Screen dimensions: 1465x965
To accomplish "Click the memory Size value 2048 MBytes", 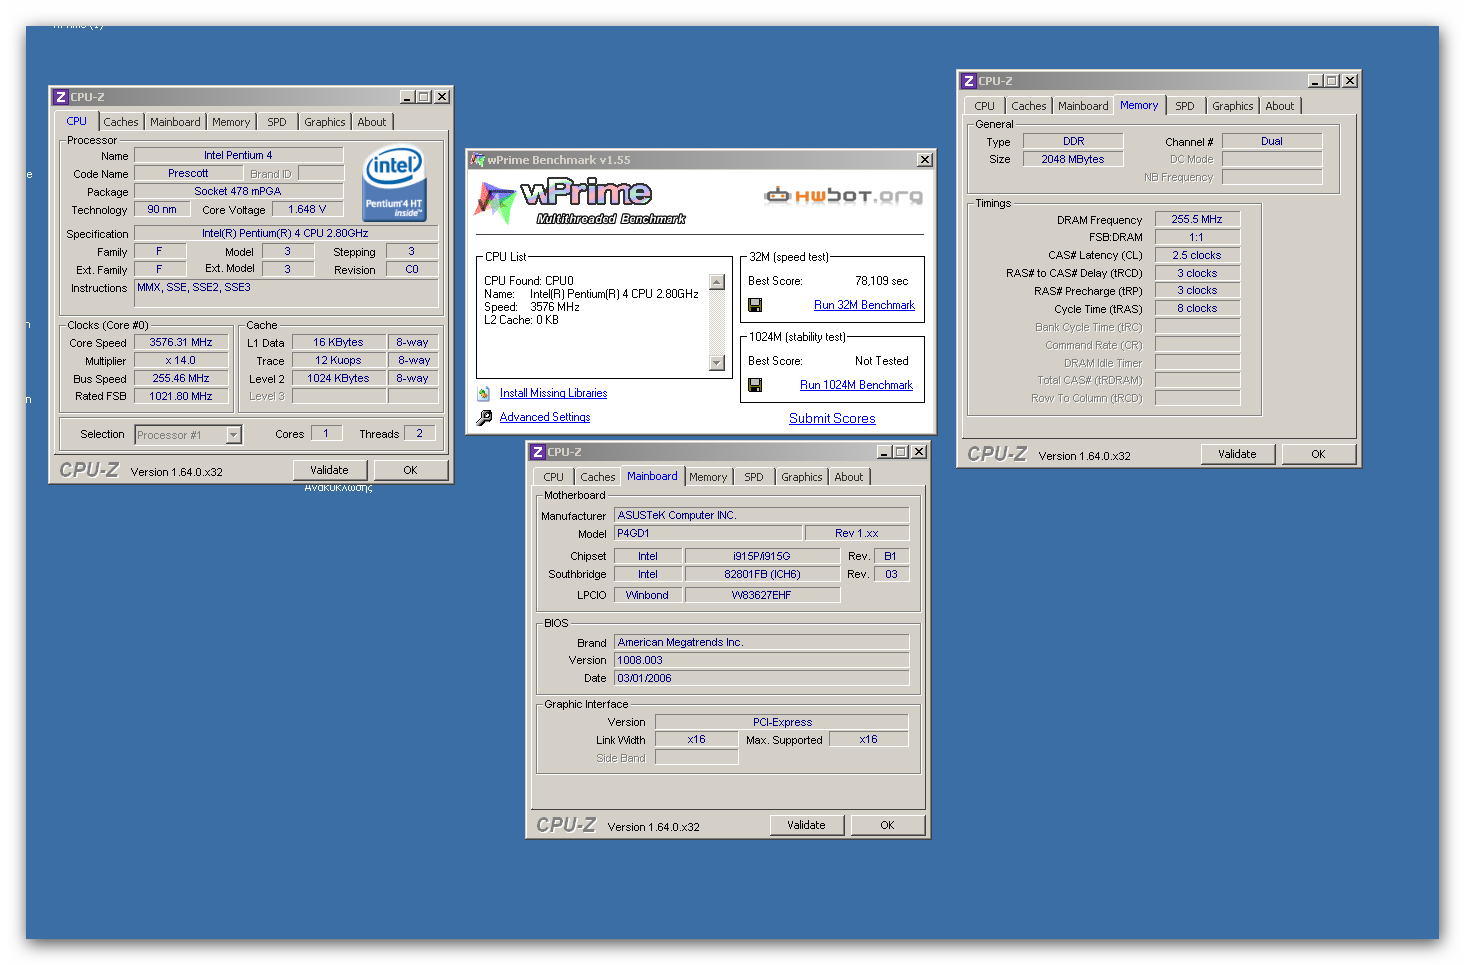I will click(1073, 159).
